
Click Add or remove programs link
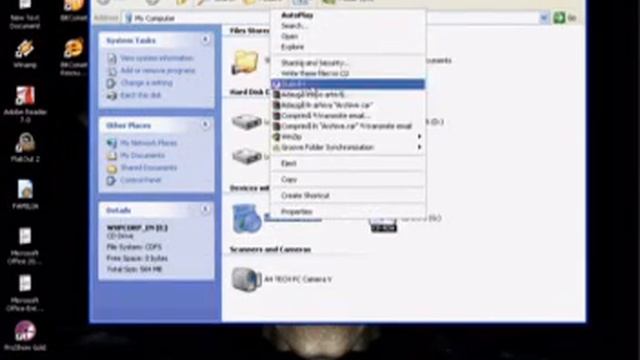point(158,71)
